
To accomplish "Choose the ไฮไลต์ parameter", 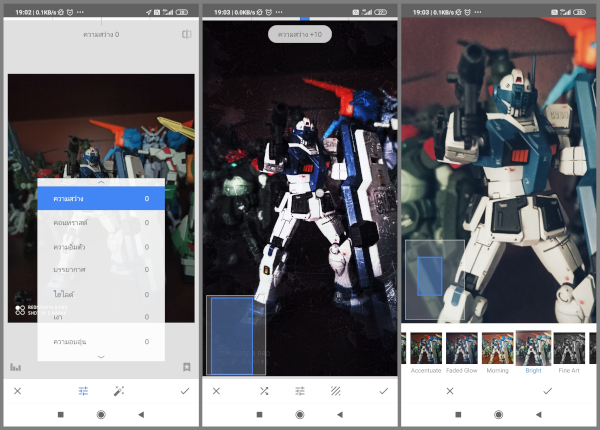I will click(101, 294).
